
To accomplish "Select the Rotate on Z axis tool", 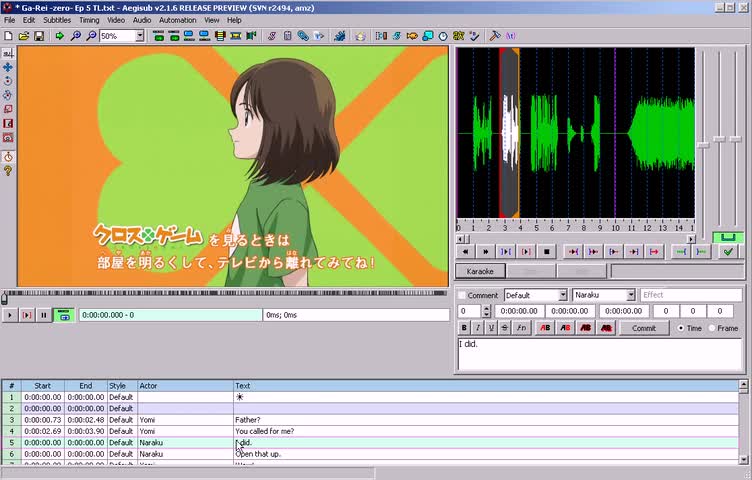I will coord(8,81).
